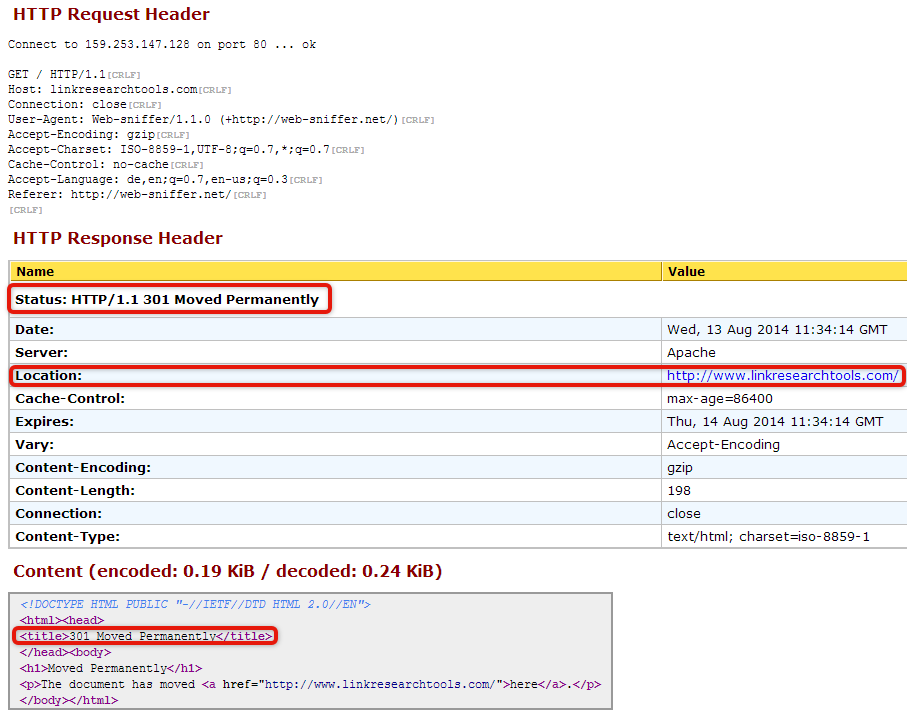This screenshot has width=907, height=718.
Task: Click 'text/html; charset=iso-8859-1' value
Action: [x=768, y=537]
